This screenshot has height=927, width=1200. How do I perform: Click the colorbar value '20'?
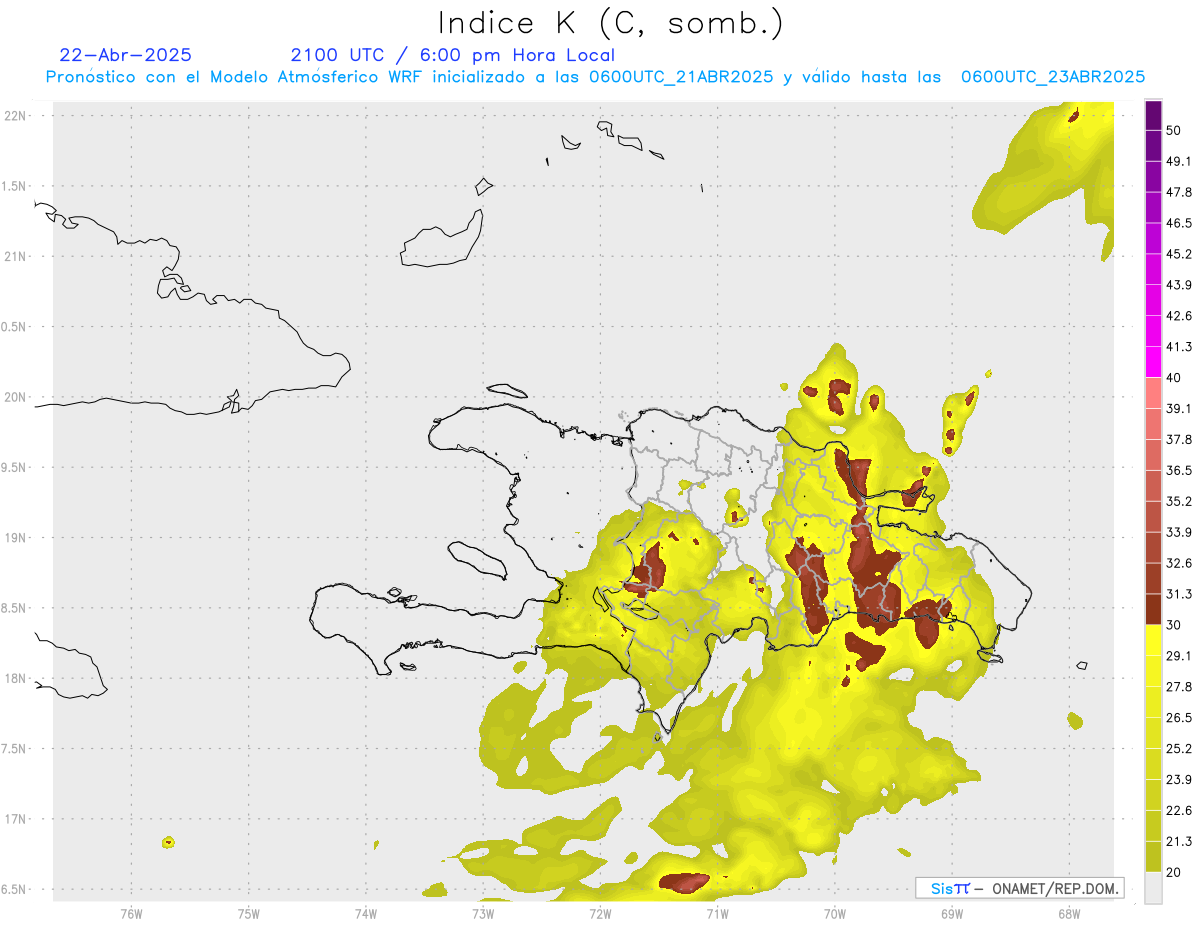point(1174,872)
